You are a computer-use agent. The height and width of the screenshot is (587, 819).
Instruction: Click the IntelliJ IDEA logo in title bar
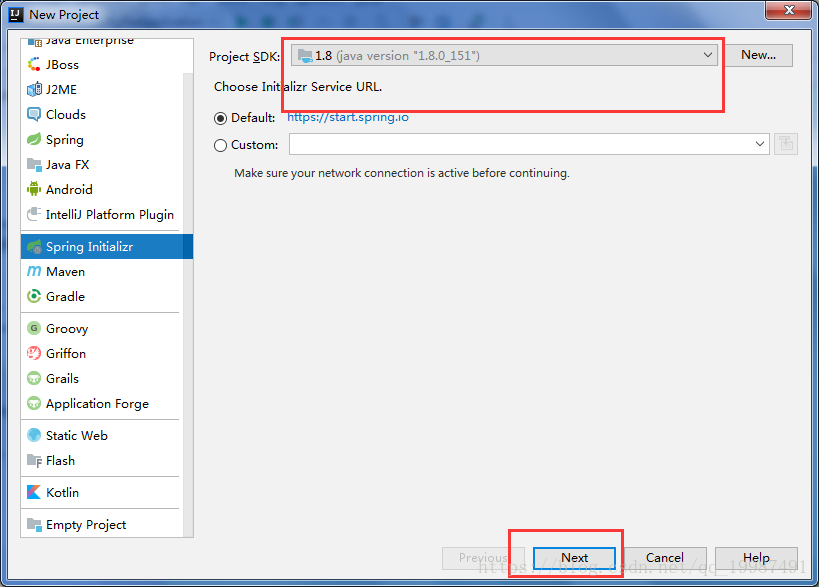16,15
